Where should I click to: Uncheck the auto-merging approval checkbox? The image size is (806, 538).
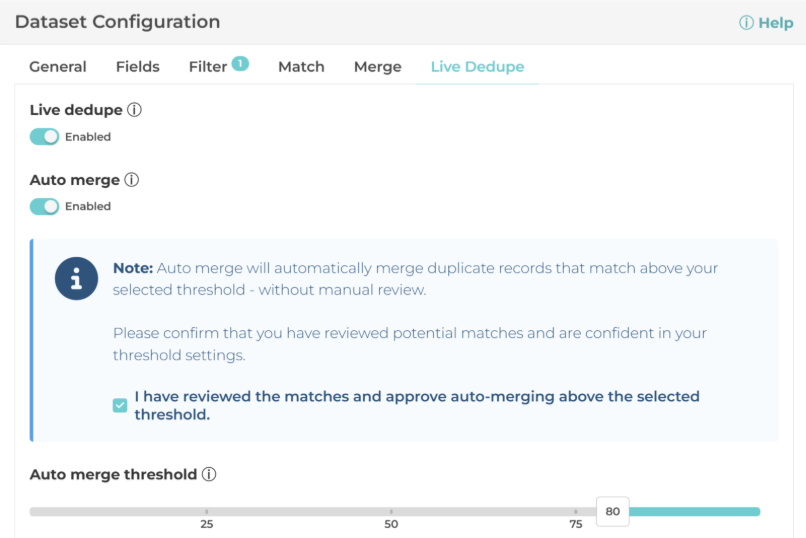pos(120,405)
